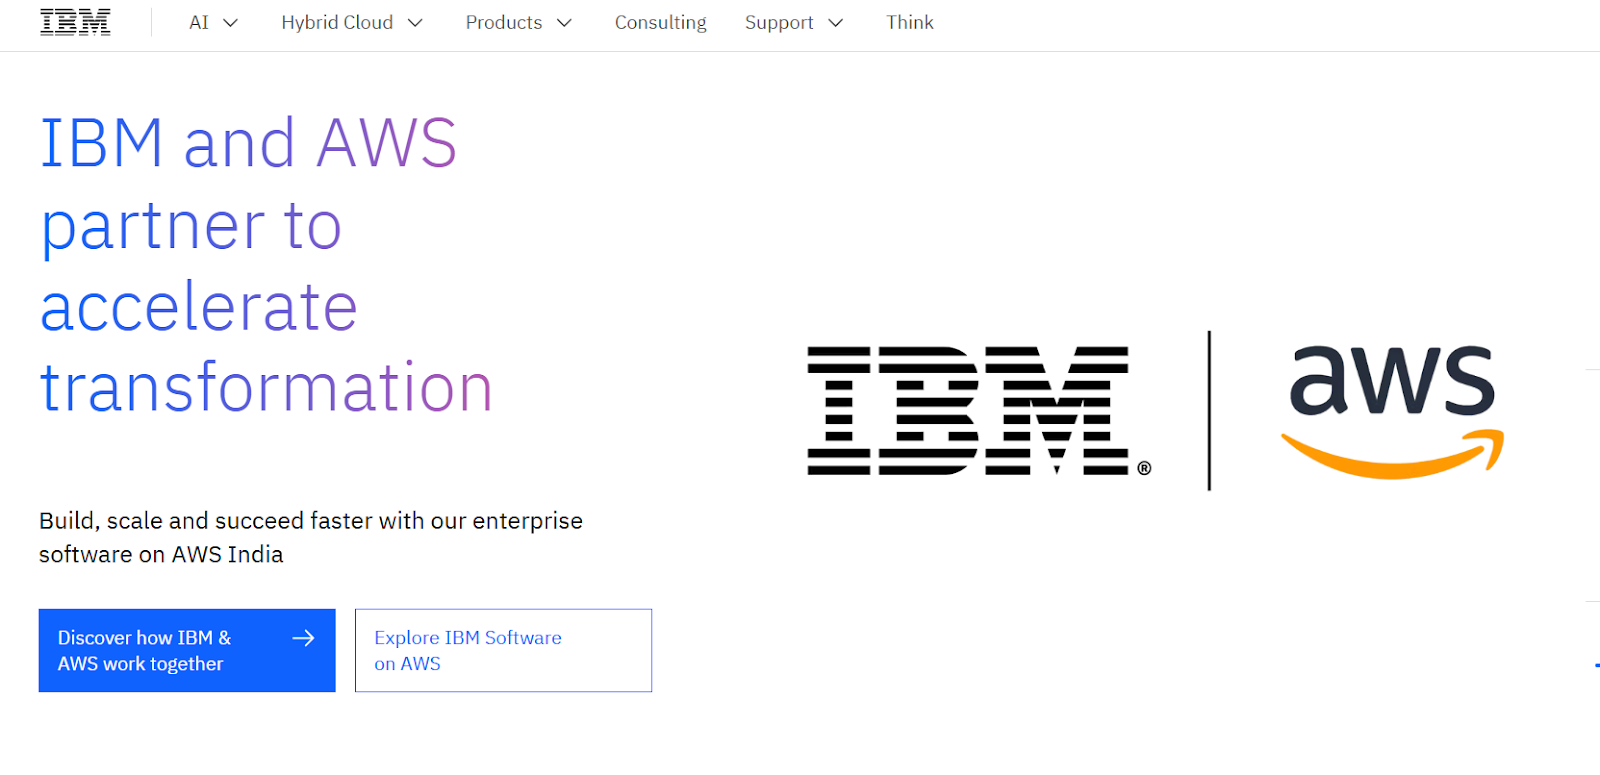Click the chevron icon beside Products

(565, 22)
